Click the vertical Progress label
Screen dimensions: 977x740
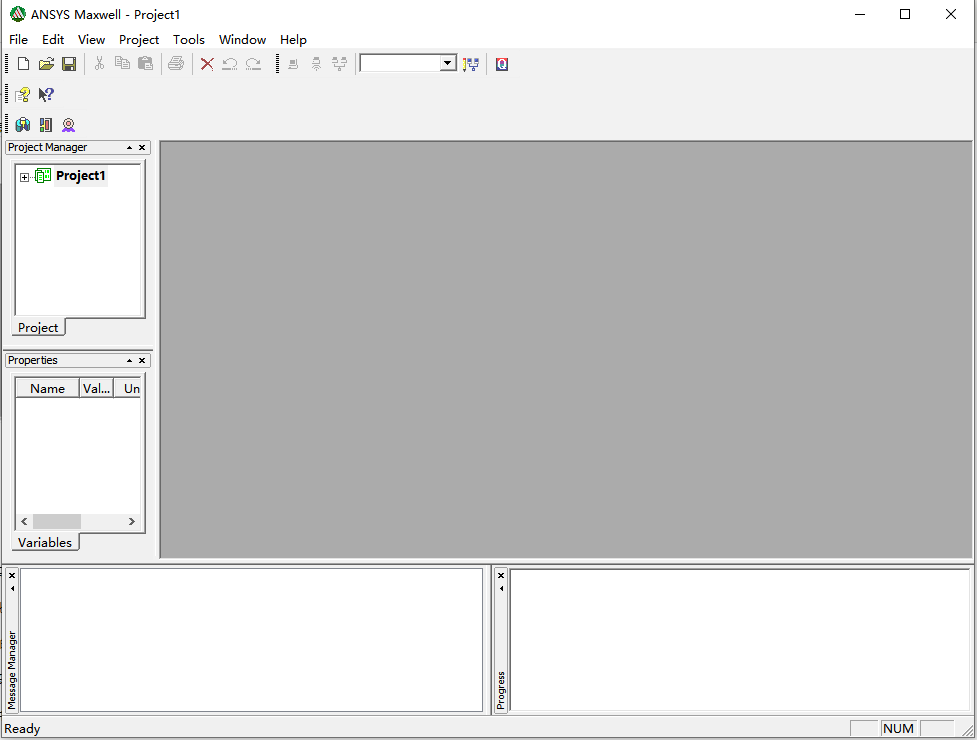[x=501, y=690]
